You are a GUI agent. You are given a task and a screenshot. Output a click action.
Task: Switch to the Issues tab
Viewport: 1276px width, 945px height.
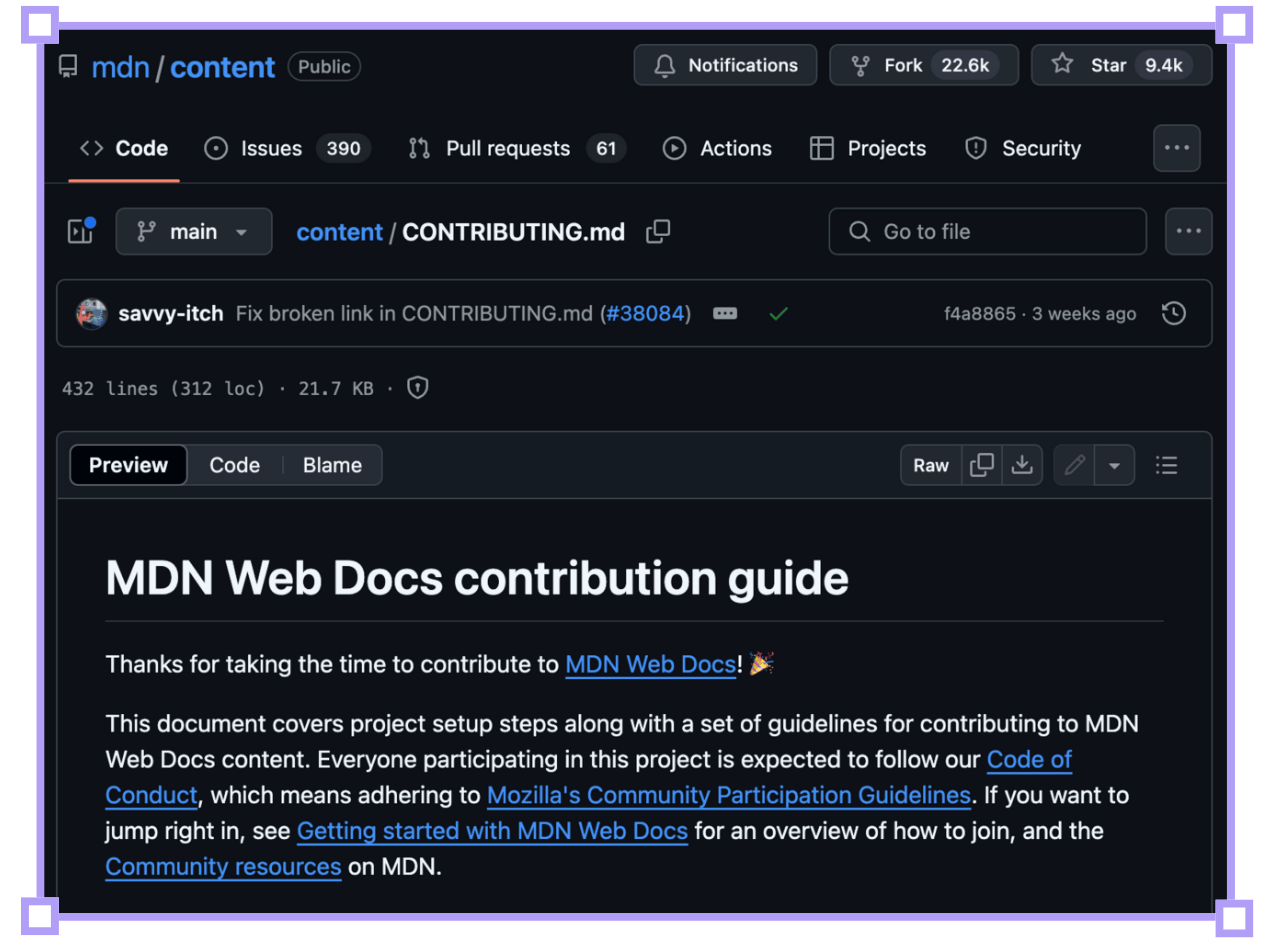click(x=287, y=148)
